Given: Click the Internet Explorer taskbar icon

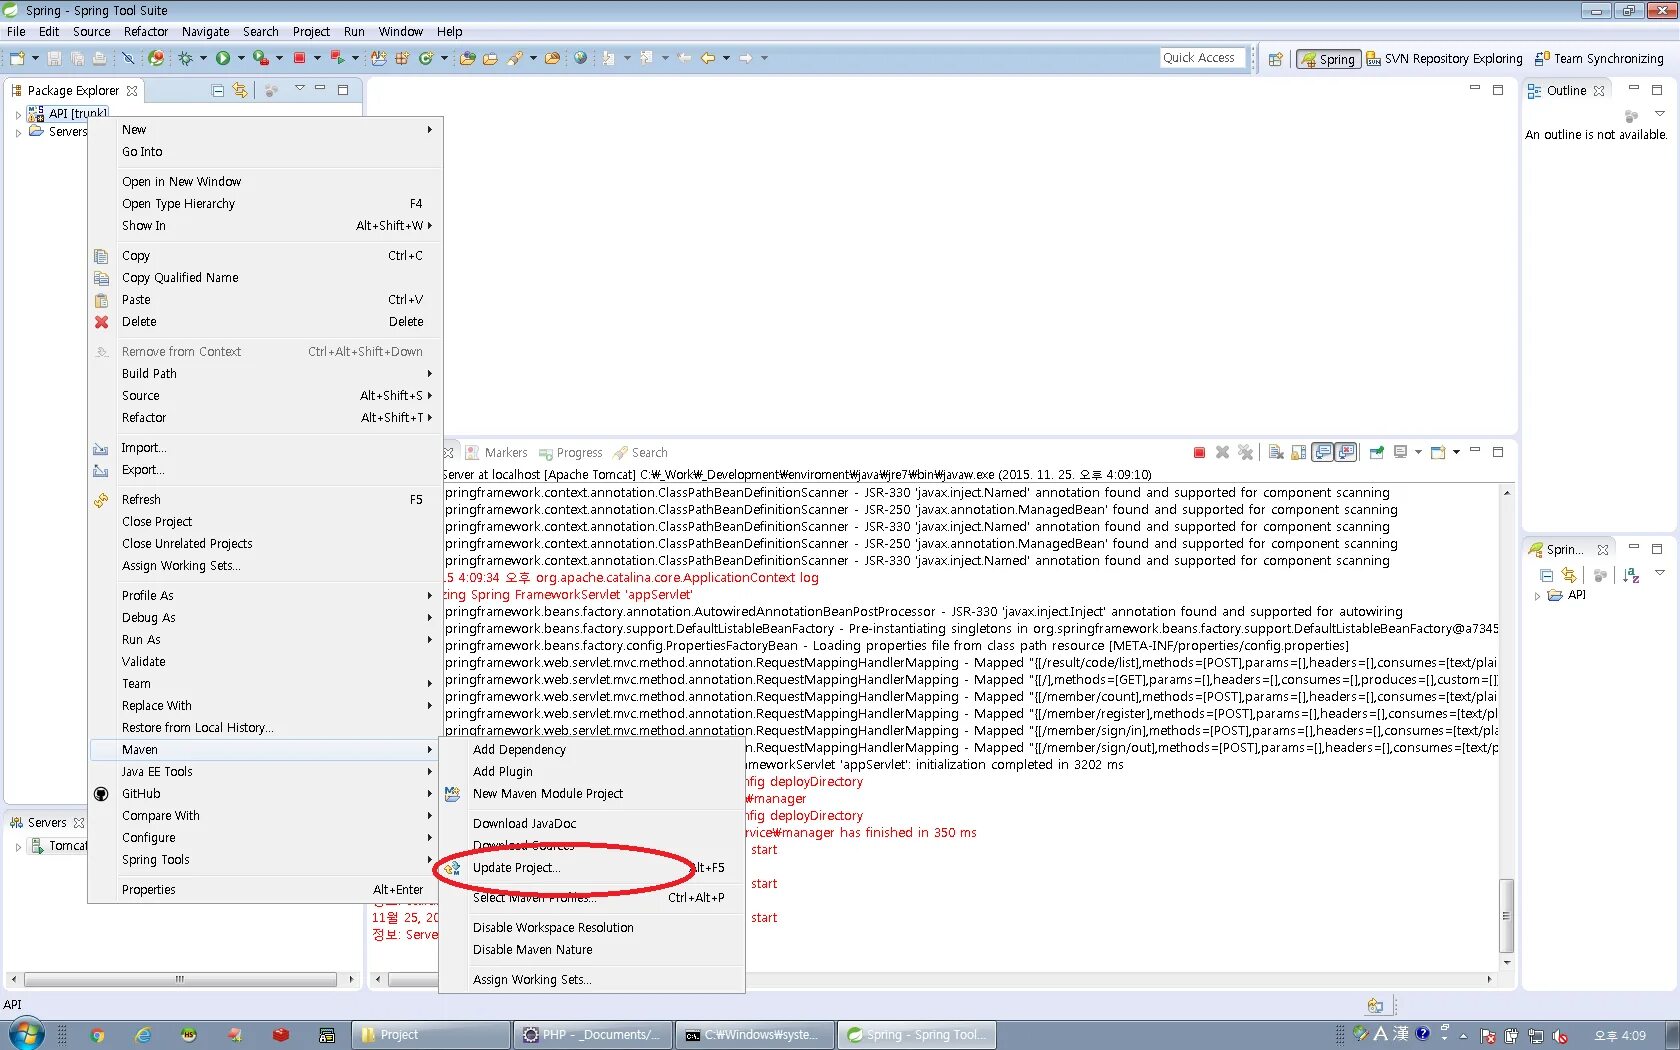Looking at the screenshot, I should [x=143, y=1035].
